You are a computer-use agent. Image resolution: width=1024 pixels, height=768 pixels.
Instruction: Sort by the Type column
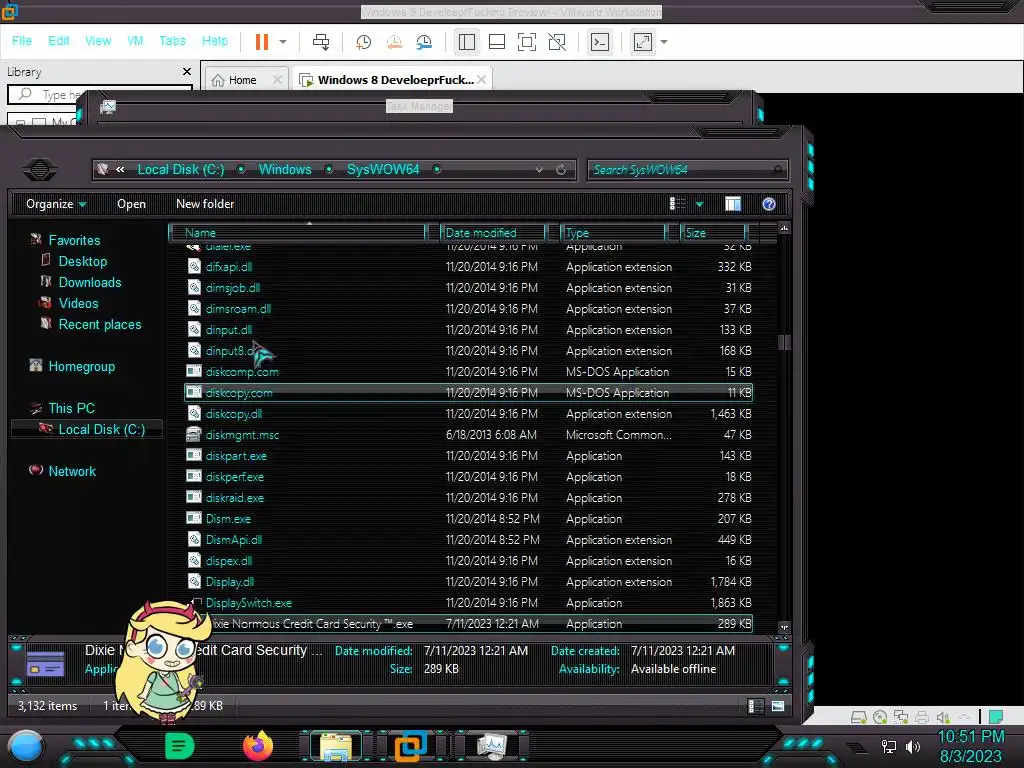613,232
